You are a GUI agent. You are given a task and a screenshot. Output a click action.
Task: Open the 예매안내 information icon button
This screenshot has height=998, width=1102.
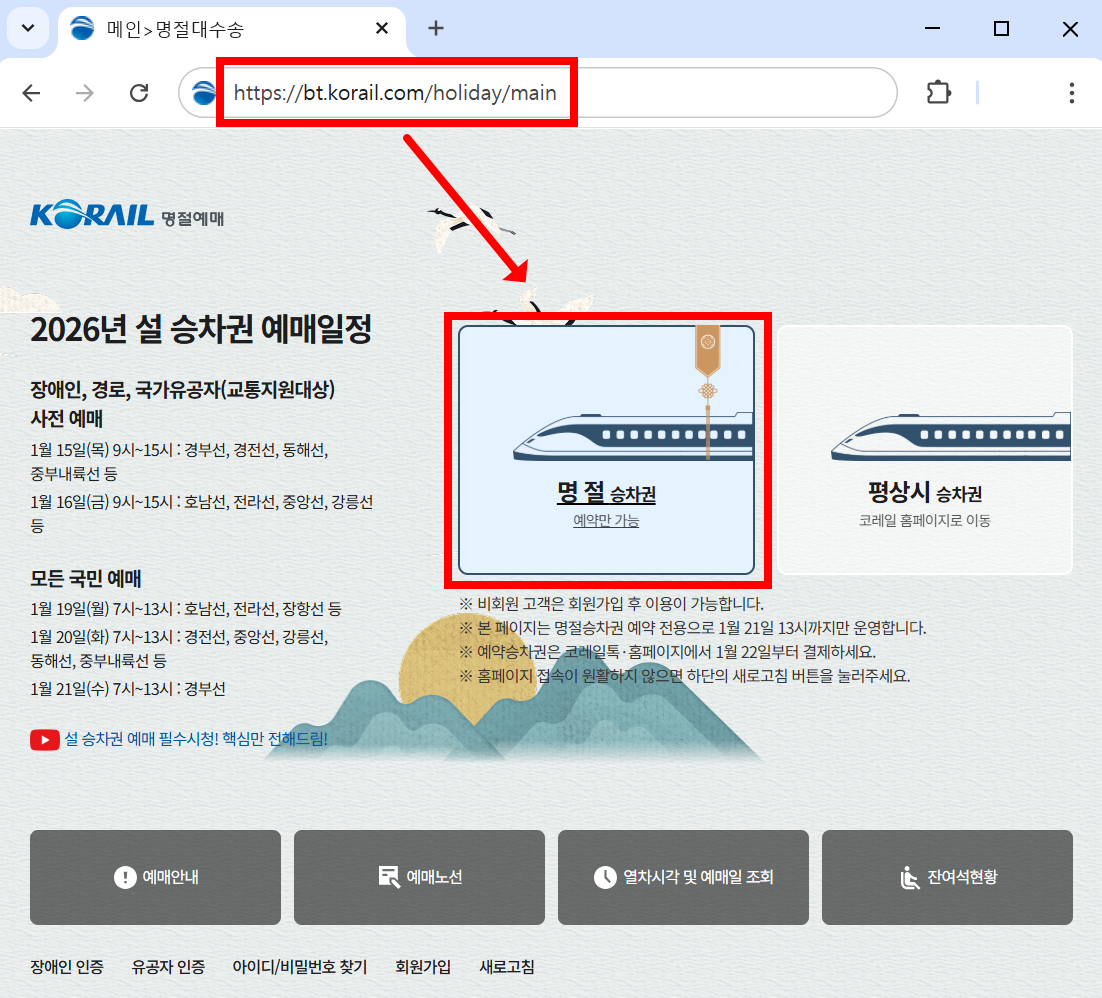[123, 877]
